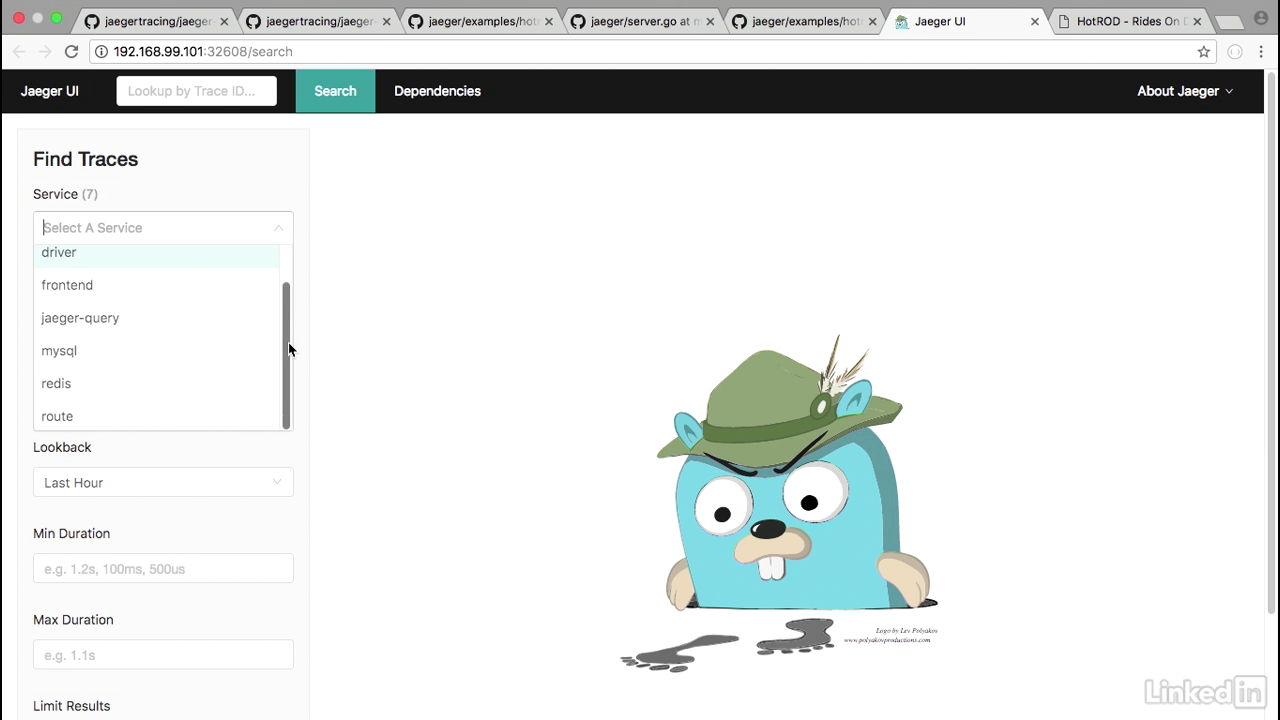
Task: Open the Dependencies page
Action: click(437, 91)
